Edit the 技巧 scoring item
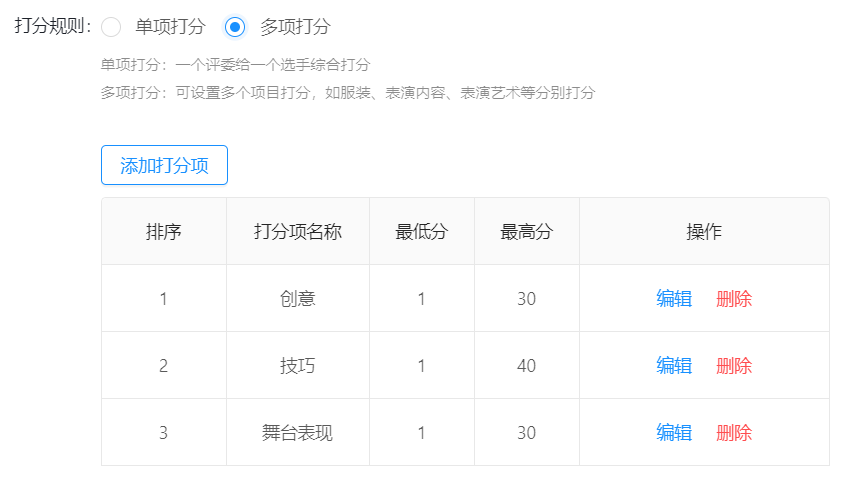 (674, 366)
